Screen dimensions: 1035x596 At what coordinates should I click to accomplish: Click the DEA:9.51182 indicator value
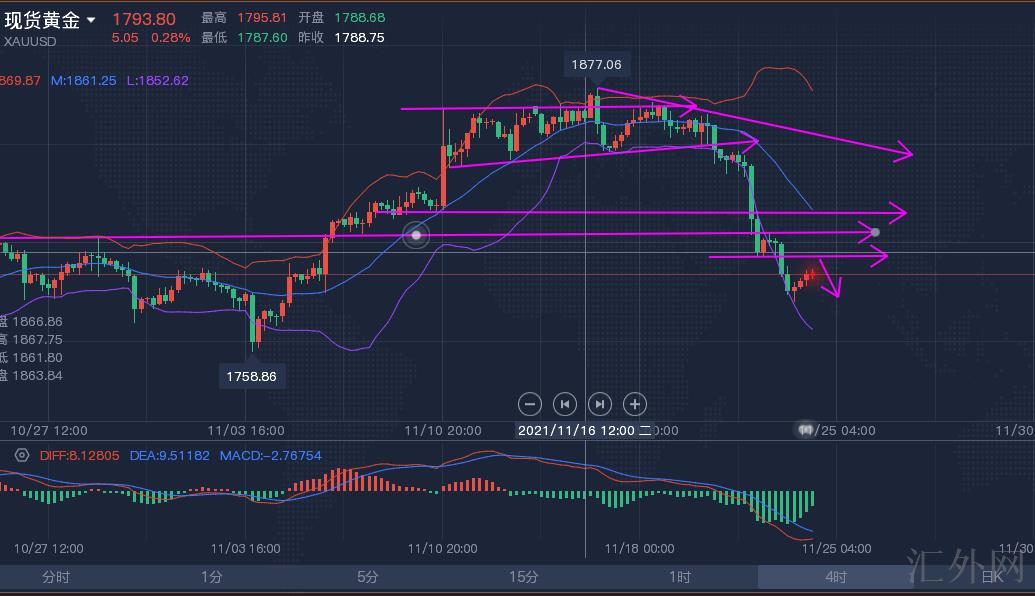169,455
